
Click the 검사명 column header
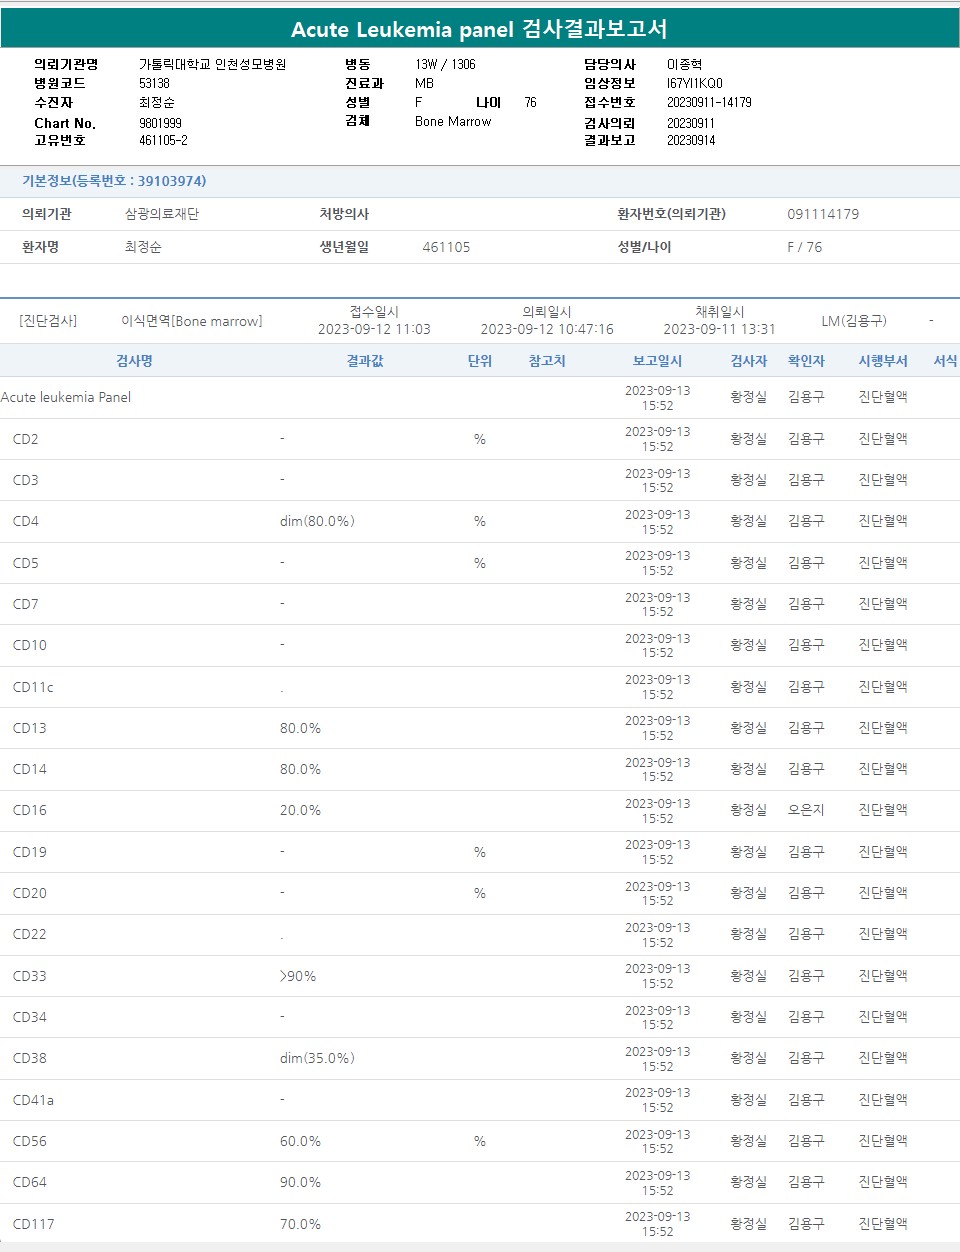coord(134,361)
